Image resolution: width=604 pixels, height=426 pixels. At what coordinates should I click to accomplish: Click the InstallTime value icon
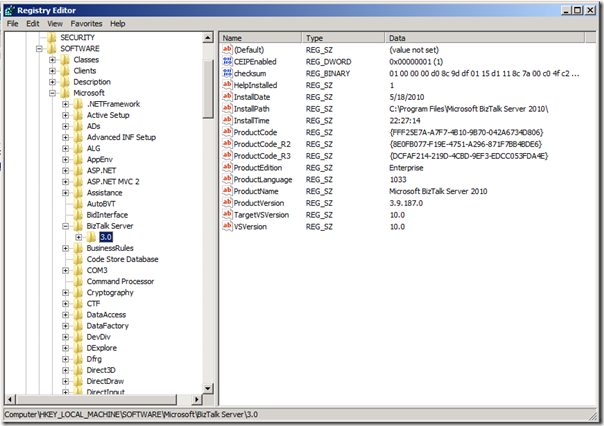click(x=227, y=120)
